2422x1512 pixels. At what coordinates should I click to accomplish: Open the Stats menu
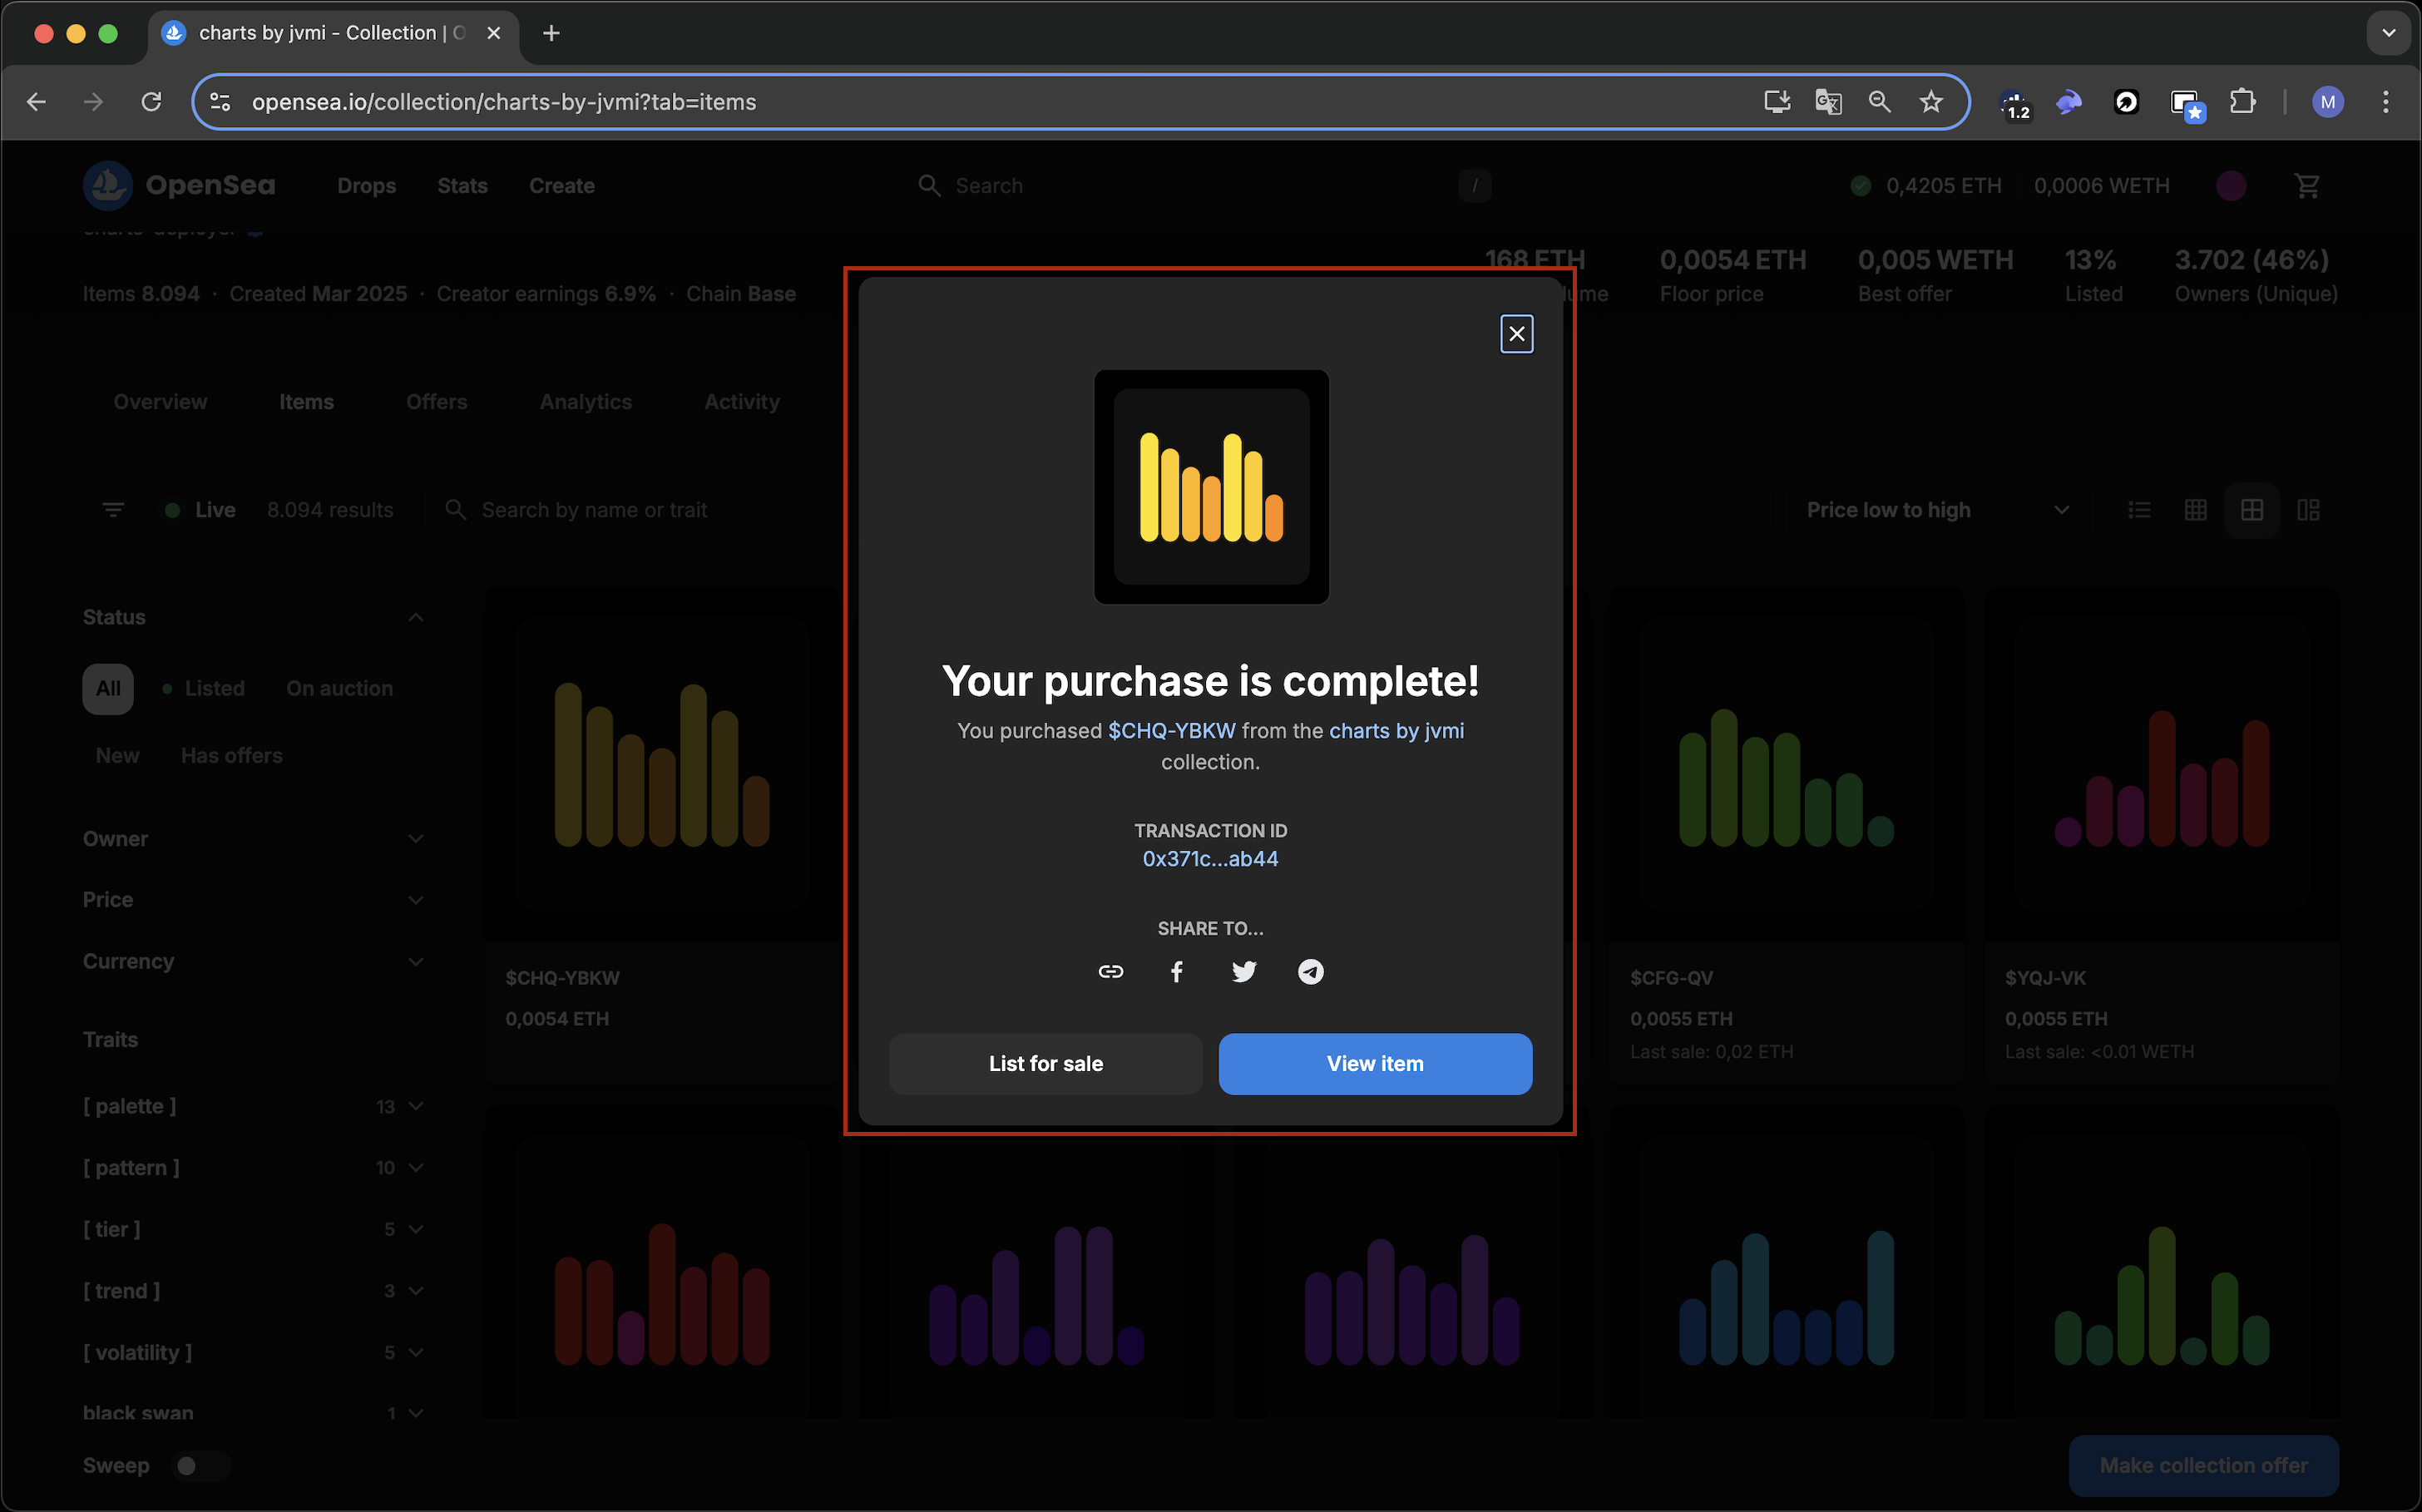pyautogui.click(x=462, y=186)
